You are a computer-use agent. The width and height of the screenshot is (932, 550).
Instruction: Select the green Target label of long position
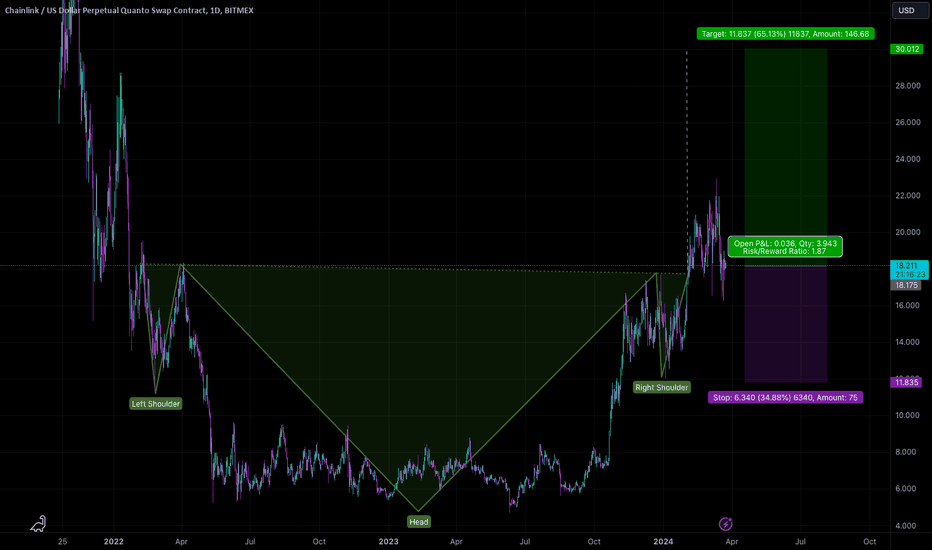[785, 34]
